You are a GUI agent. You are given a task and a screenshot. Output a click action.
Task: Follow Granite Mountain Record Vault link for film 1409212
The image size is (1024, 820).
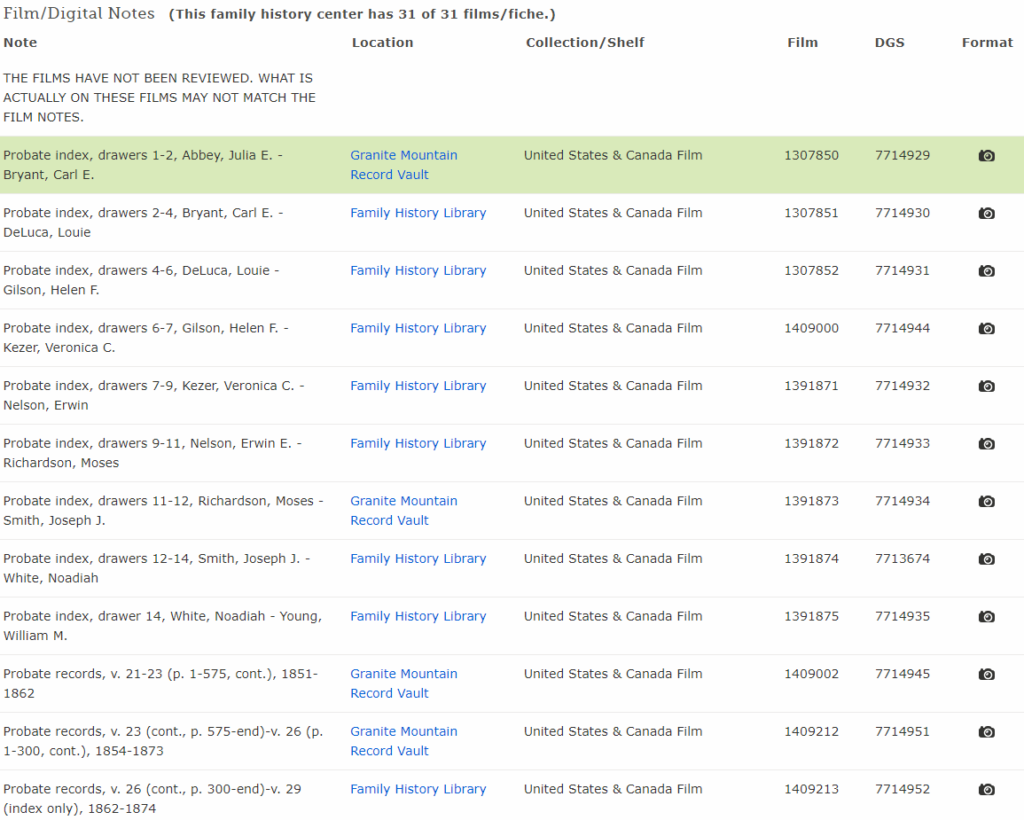(x=404, y=741)
